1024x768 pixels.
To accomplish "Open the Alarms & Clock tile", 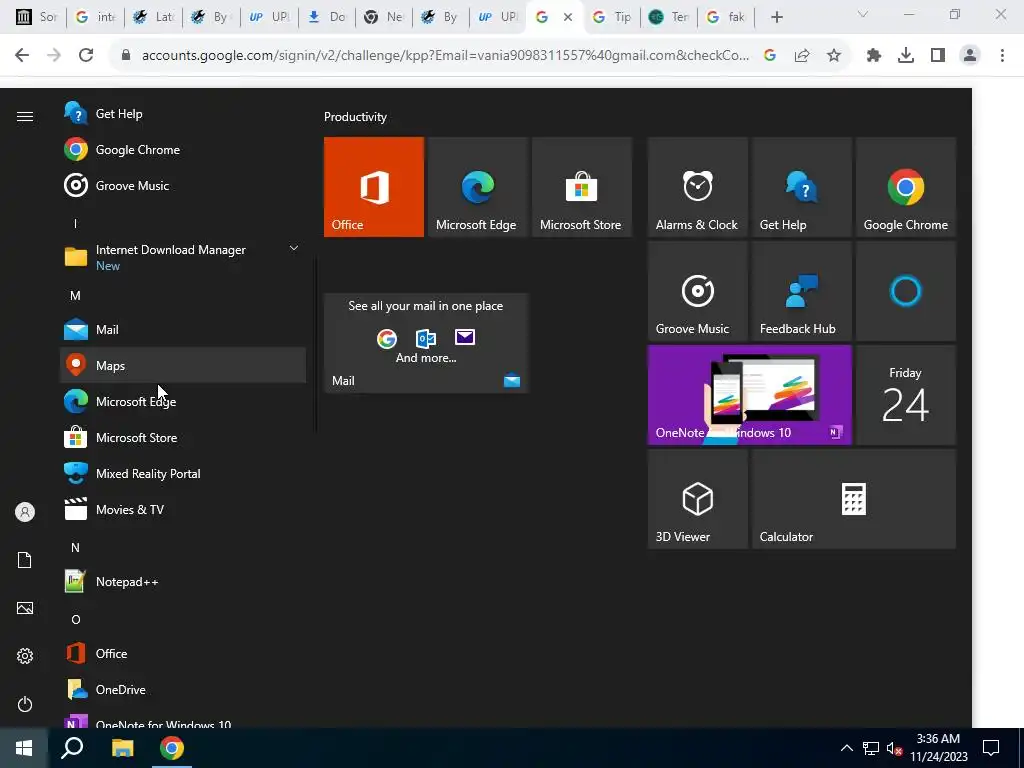I will 697,187.
